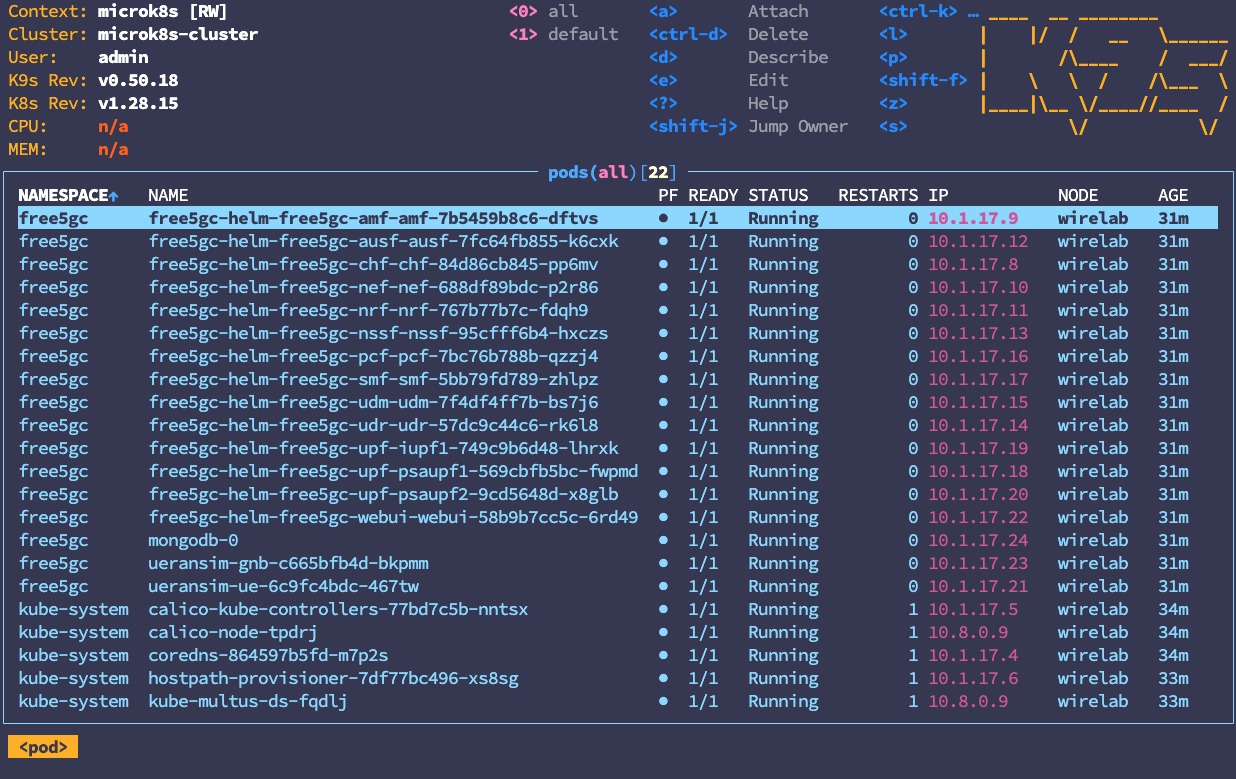Choose the Edit command hint
The height and width of the screenshot is (779, 1236).
(768, 80)
